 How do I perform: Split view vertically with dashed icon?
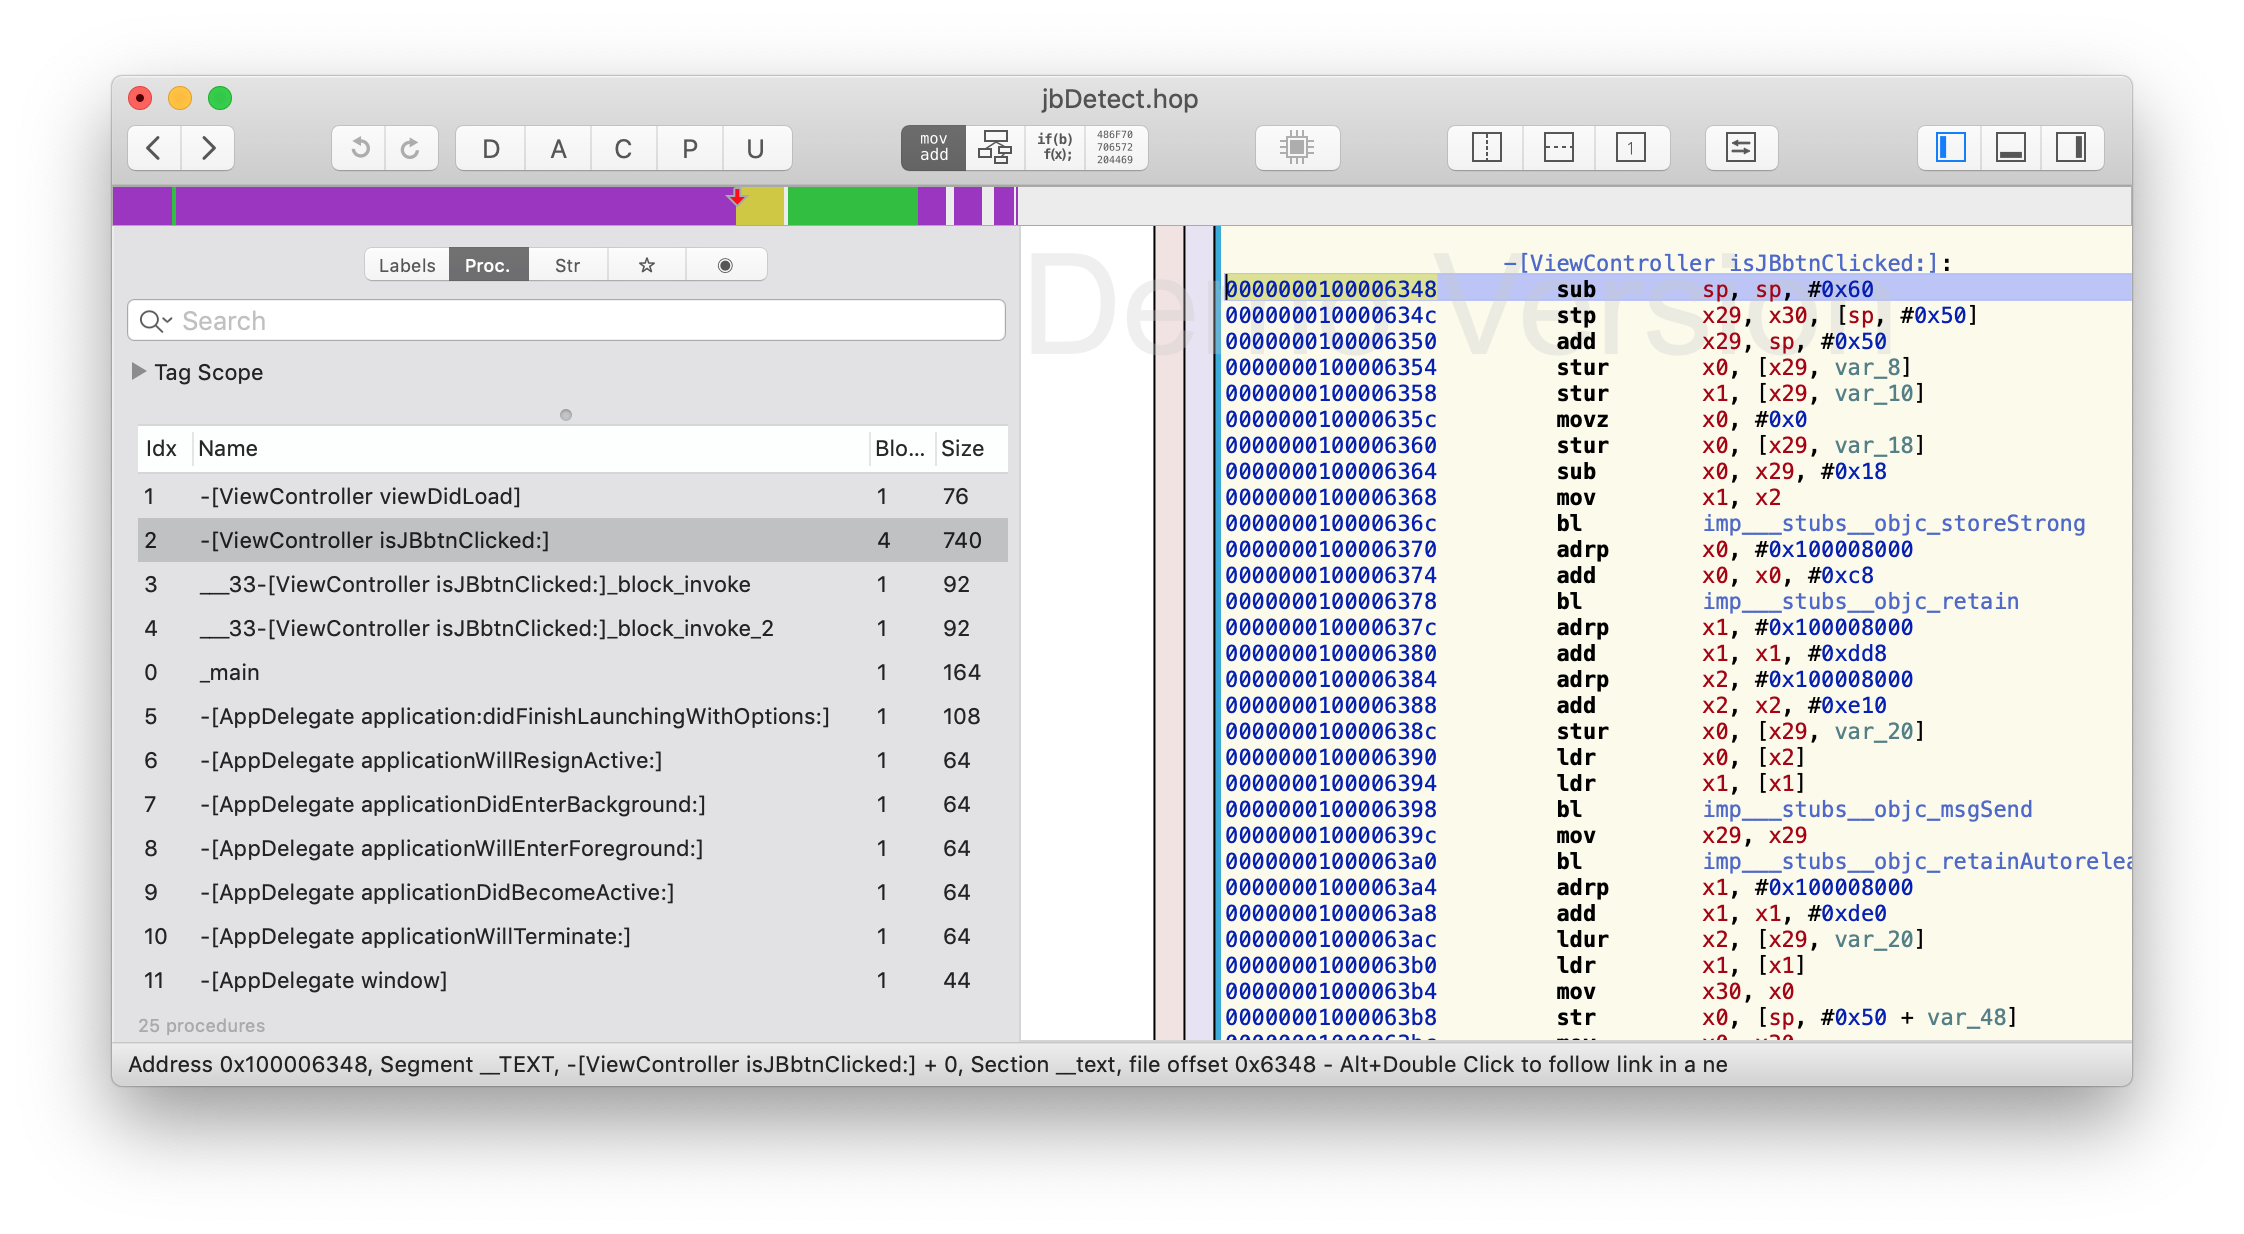[x=1486, y=148]
